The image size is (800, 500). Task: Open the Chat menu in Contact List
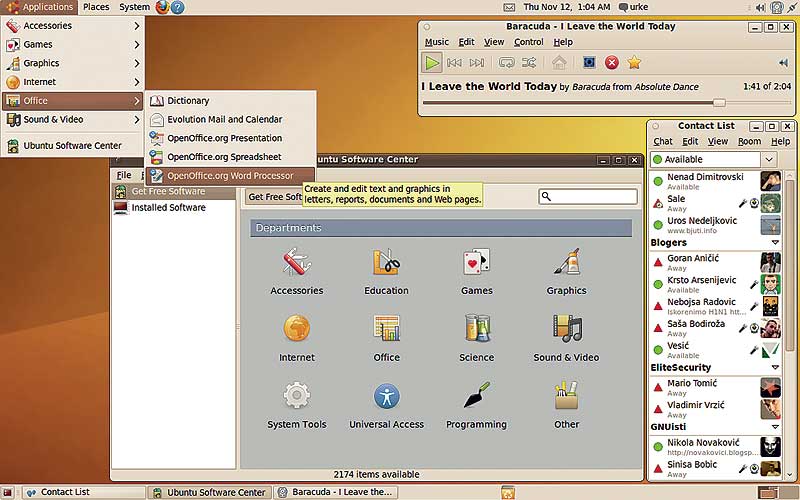[x=663, y=141]
